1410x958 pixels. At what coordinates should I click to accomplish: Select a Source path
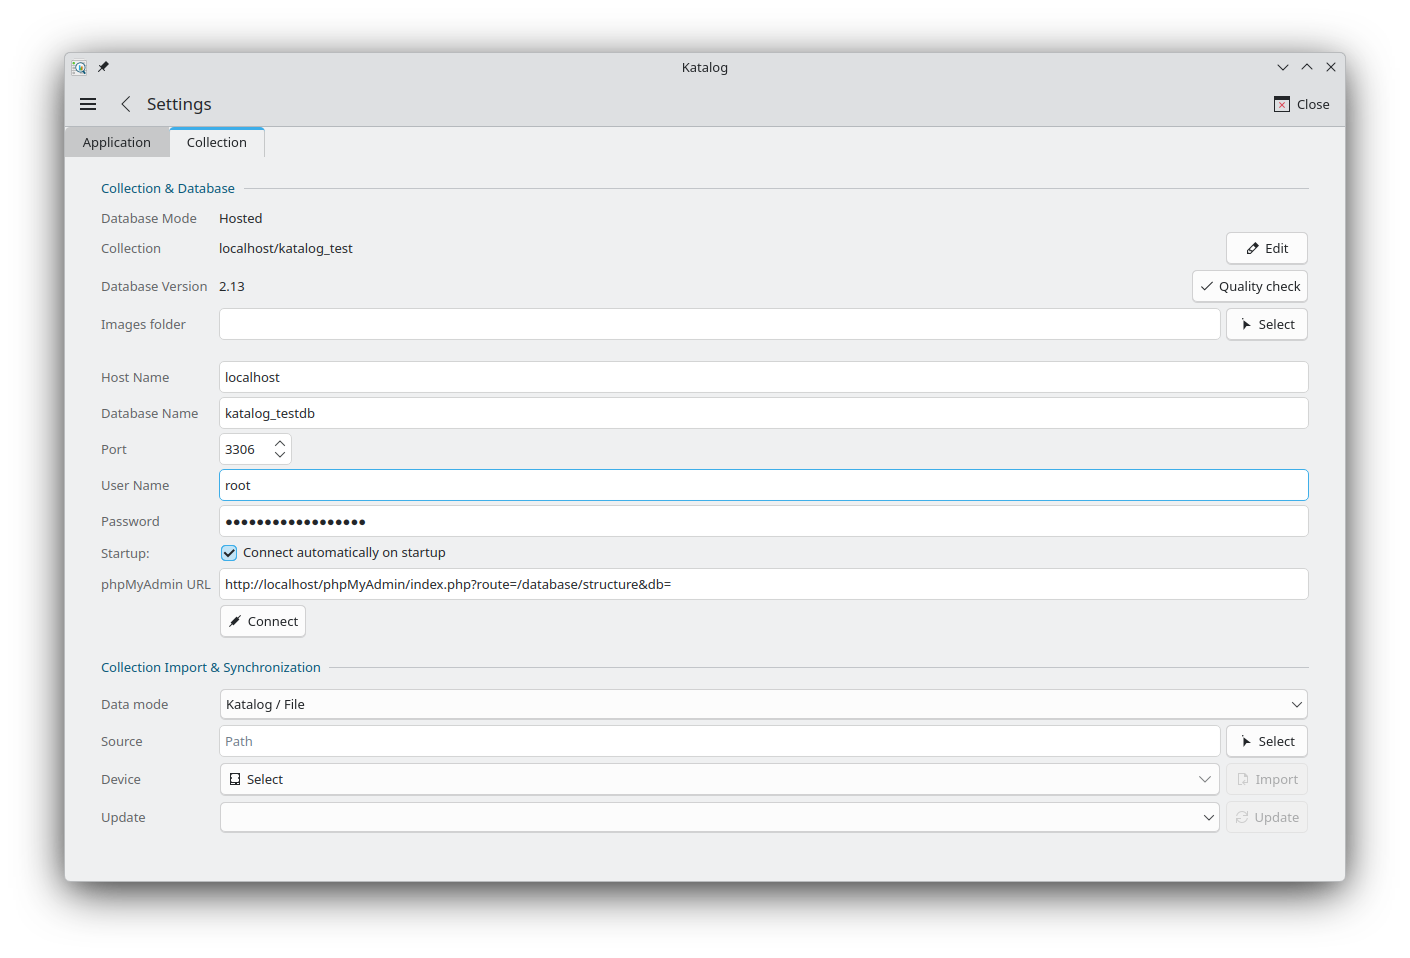point(1267,741)
